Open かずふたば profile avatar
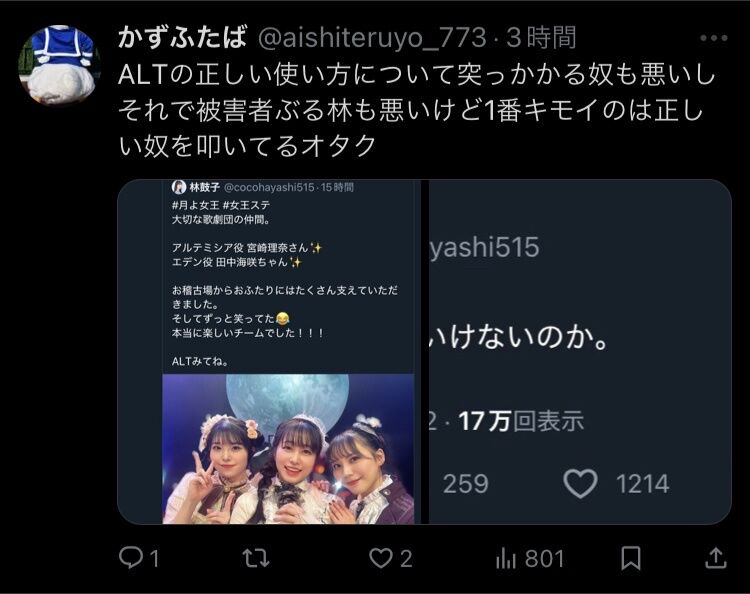 (59, 65)
